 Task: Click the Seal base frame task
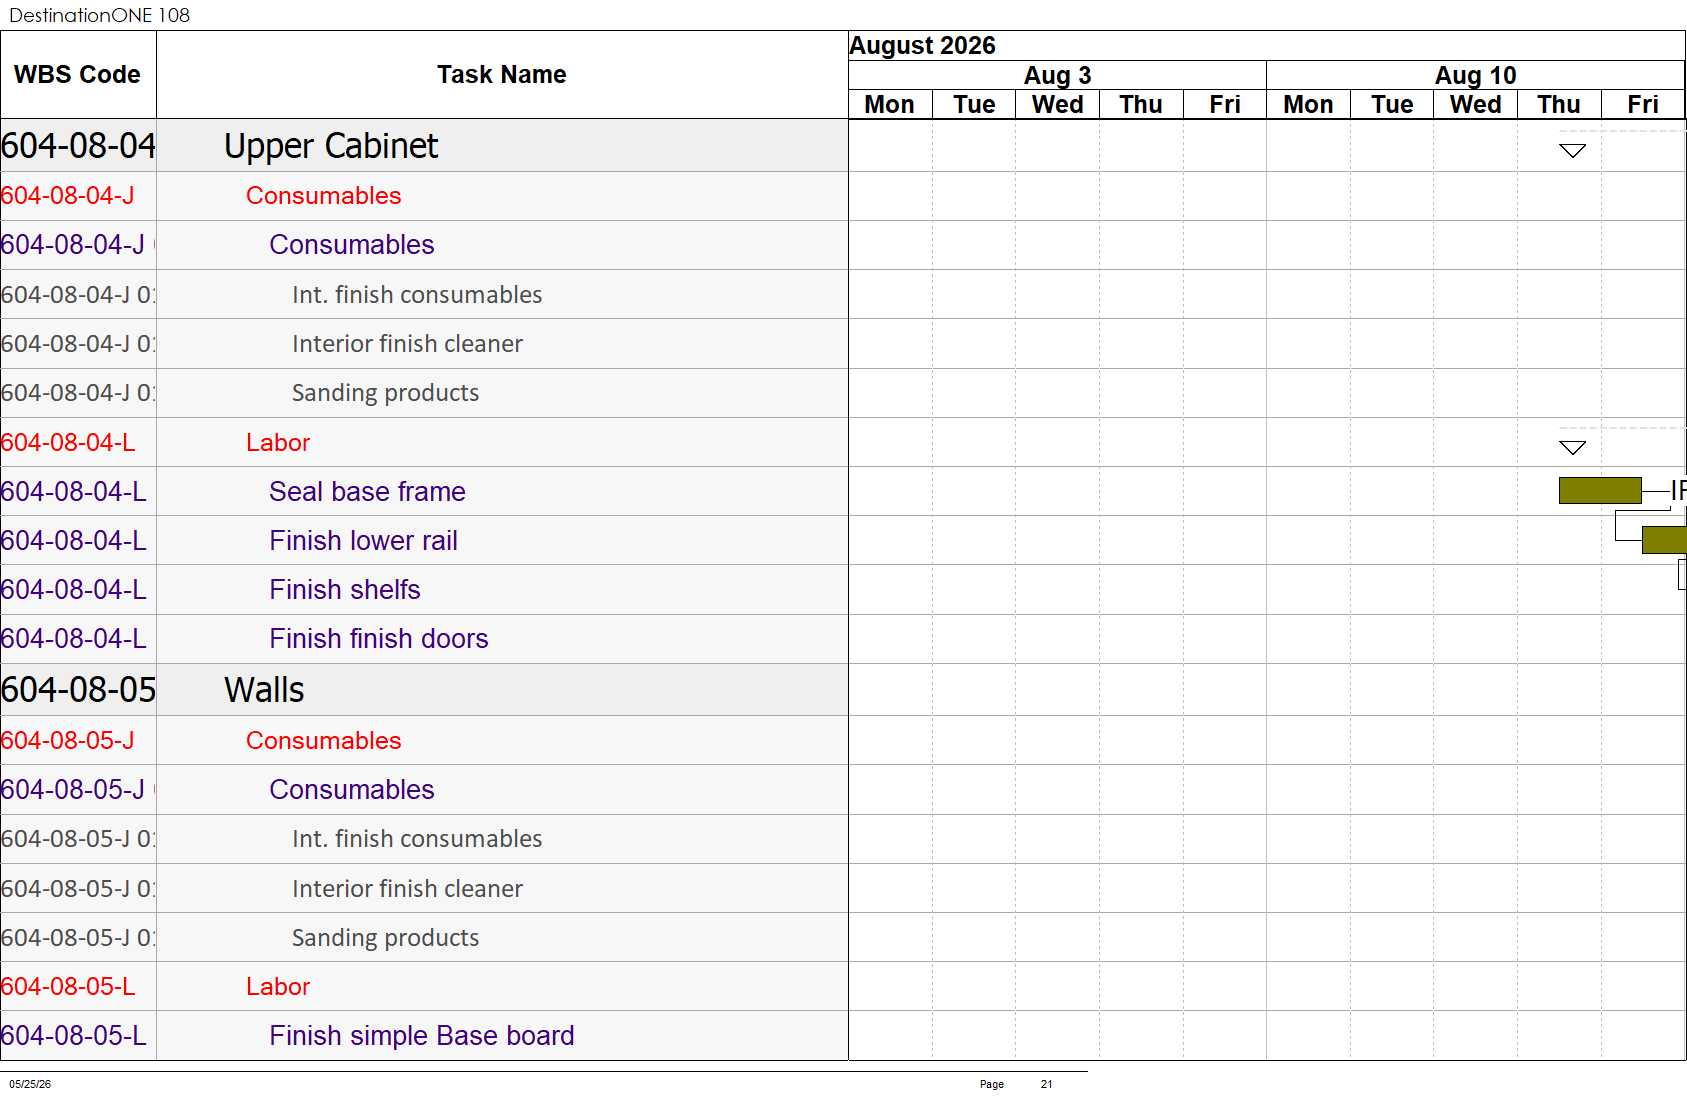(367, 491)
